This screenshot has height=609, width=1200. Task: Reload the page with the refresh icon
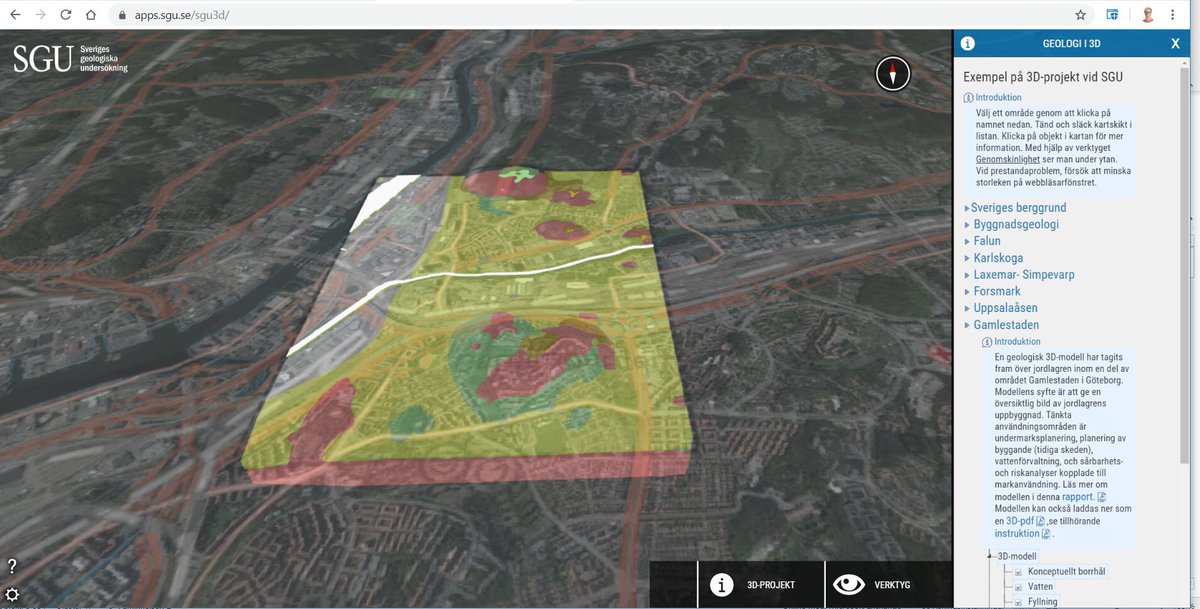(x=66, y=15)
